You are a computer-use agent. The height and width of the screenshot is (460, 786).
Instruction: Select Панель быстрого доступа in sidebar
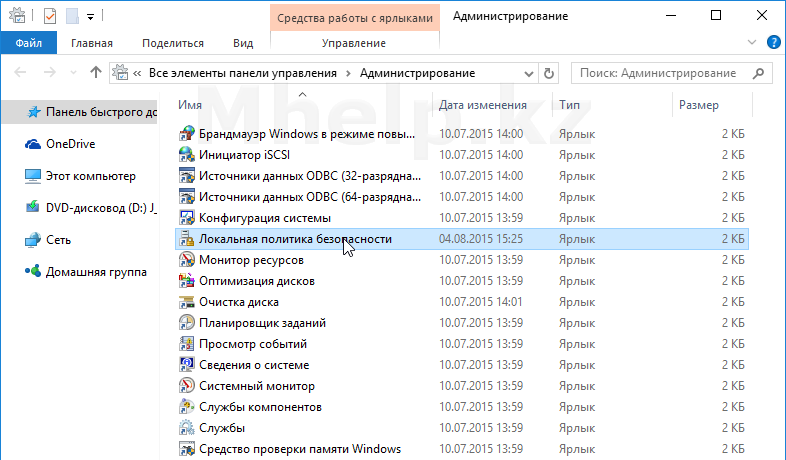coord(79,112)
